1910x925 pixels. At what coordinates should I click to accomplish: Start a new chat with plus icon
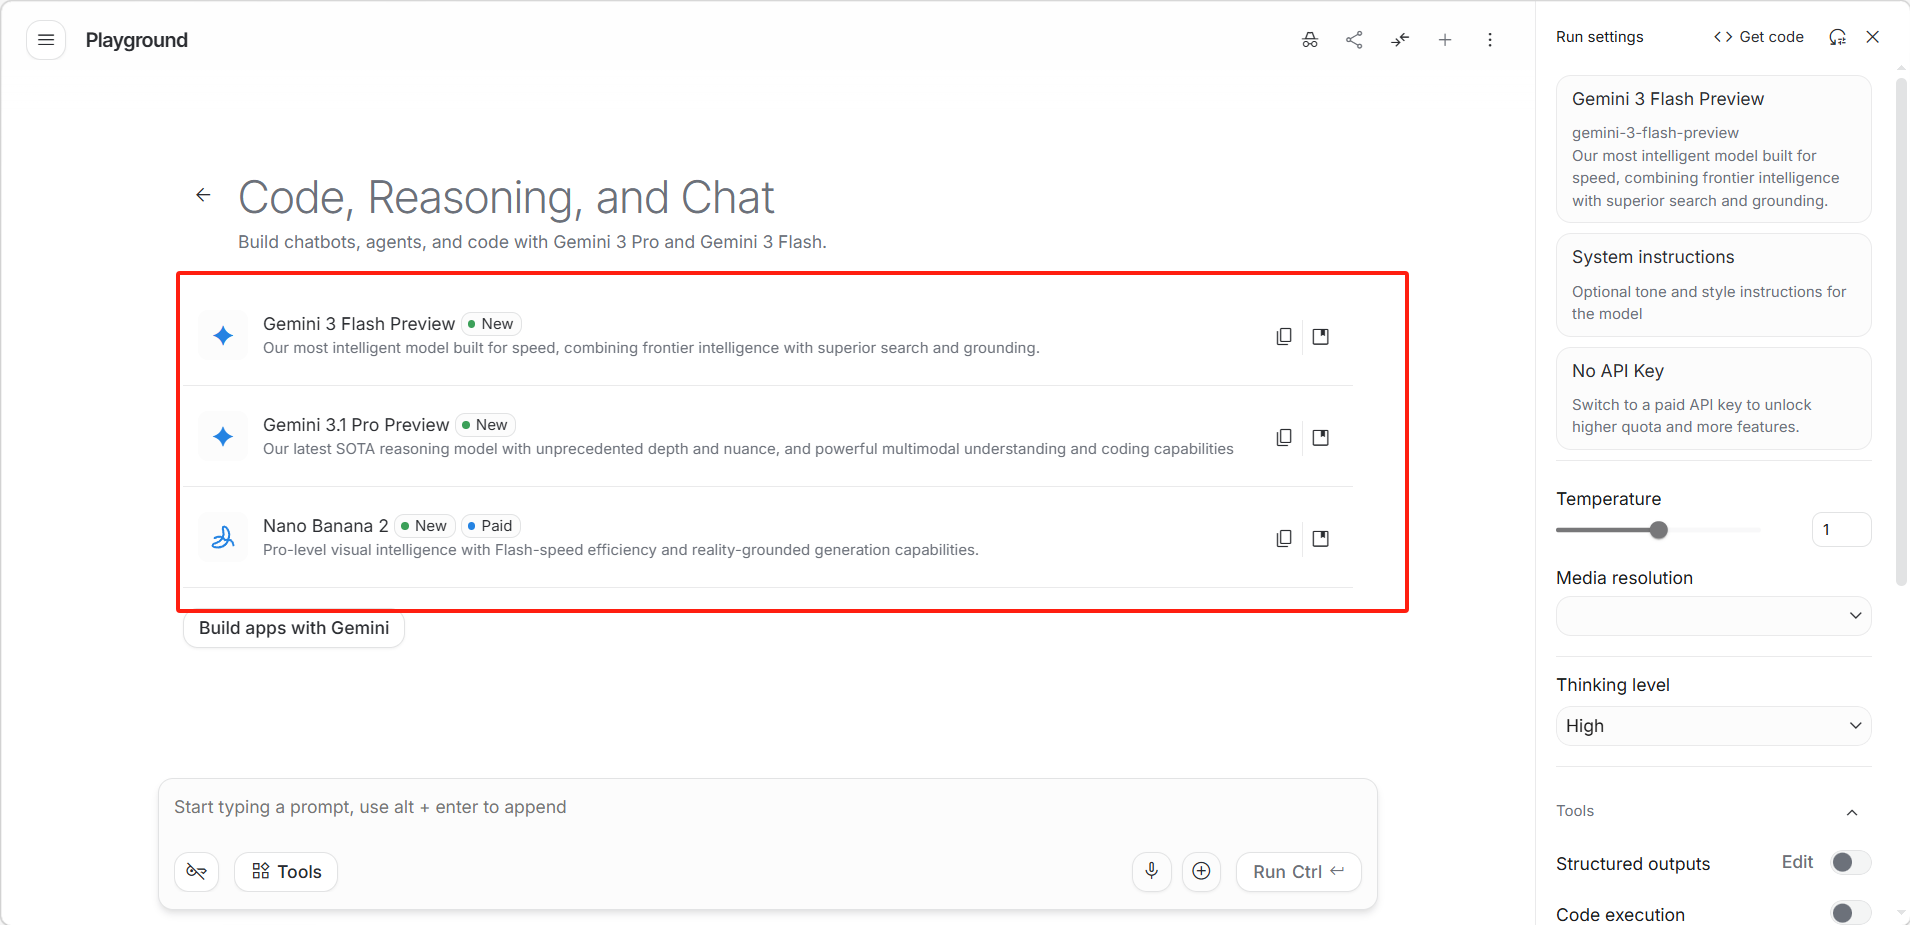click(1445, 40)
